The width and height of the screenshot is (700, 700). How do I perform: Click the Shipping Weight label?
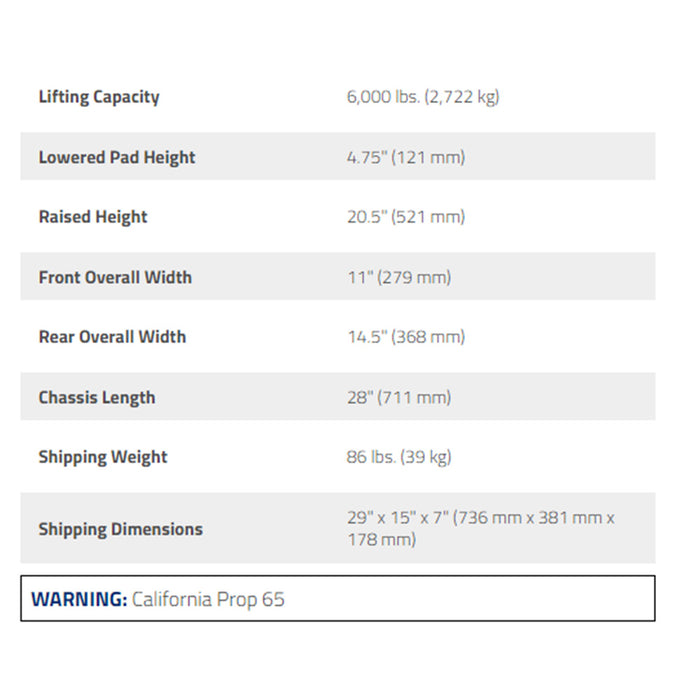coord(103,457)
